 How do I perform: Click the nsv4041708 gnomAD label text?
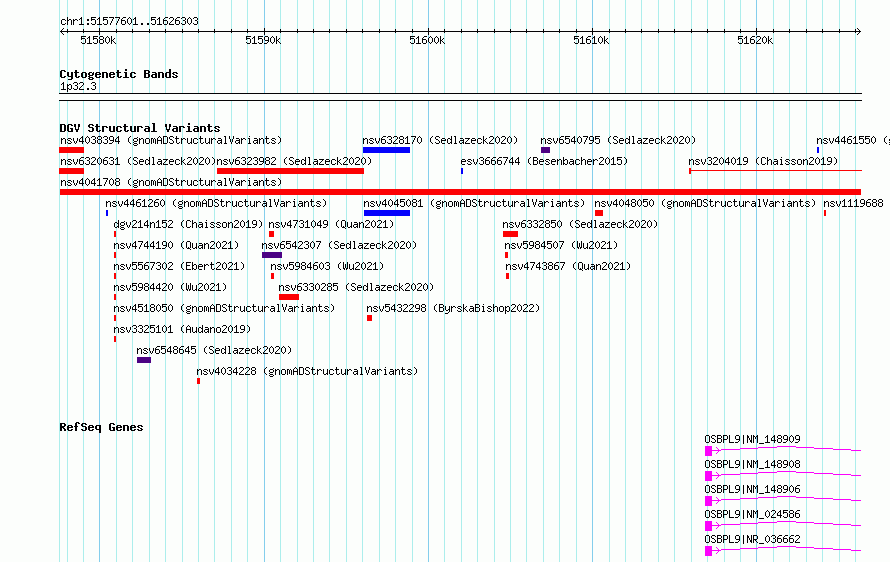tap(171, 182)
